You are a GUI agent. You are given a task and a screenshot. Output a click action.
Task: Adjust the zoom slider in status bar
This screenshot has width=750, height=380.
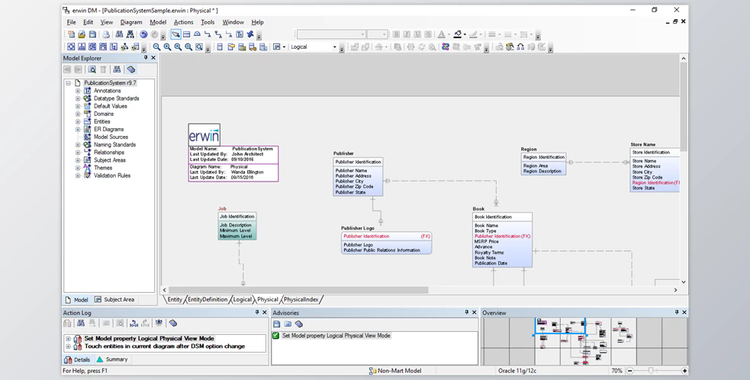(651, 371)
